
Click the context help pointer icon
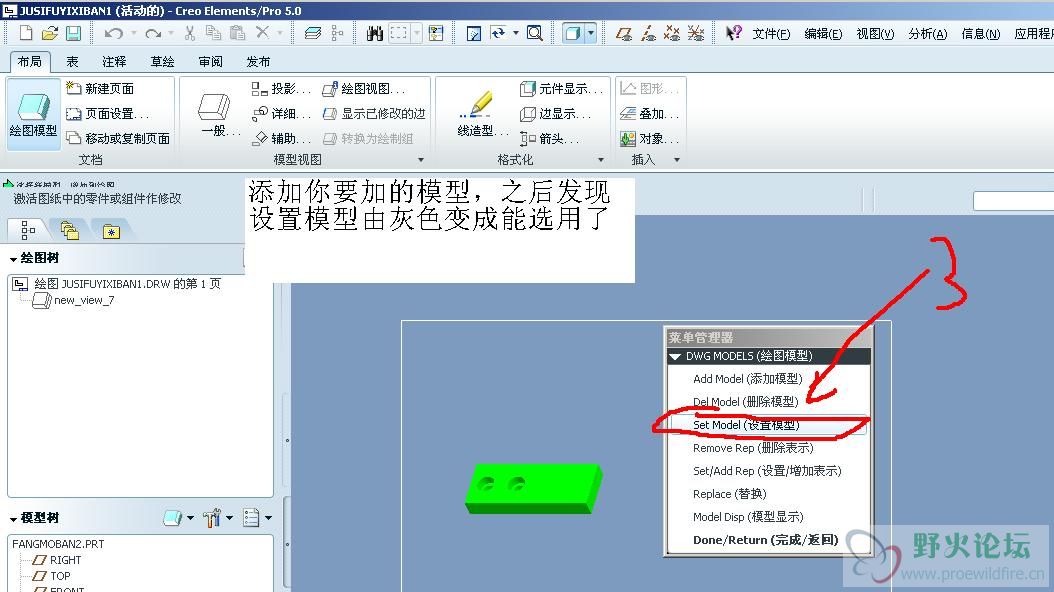coord(733,32)
